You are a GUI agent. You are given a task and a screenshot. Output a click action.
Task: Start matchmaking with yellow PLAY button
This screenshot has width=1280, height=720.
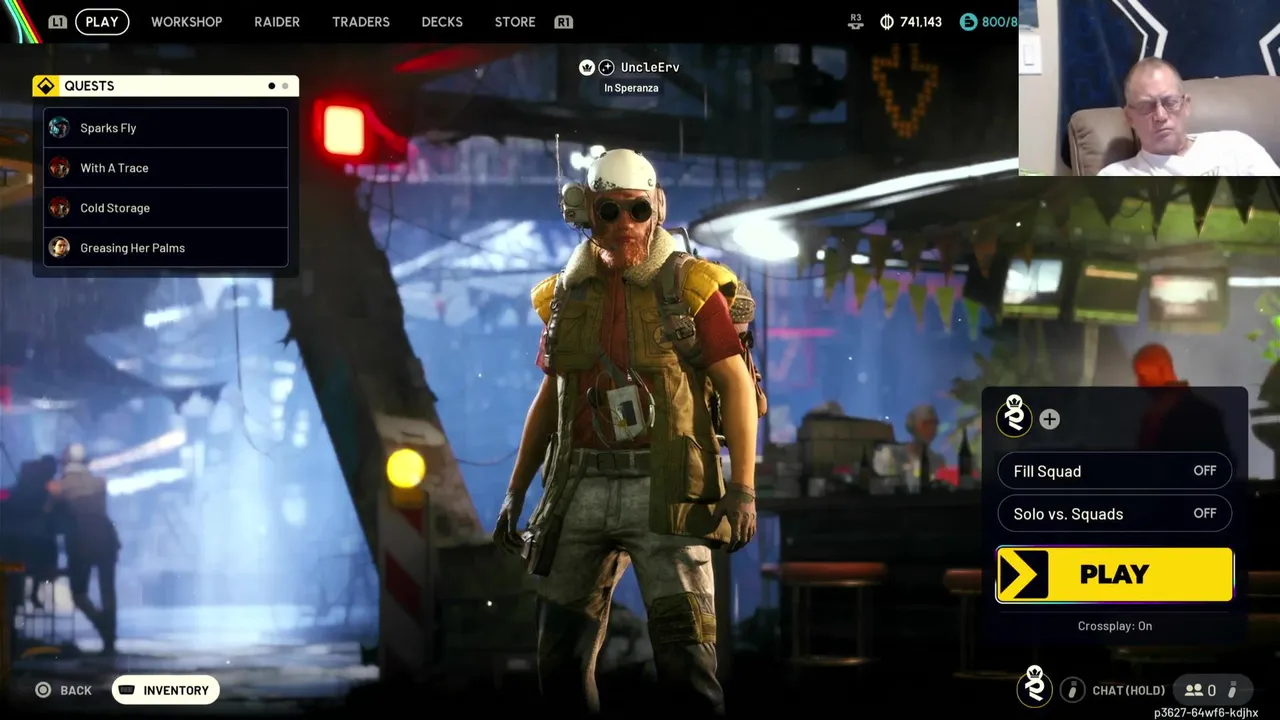(x=1115, y=574)
